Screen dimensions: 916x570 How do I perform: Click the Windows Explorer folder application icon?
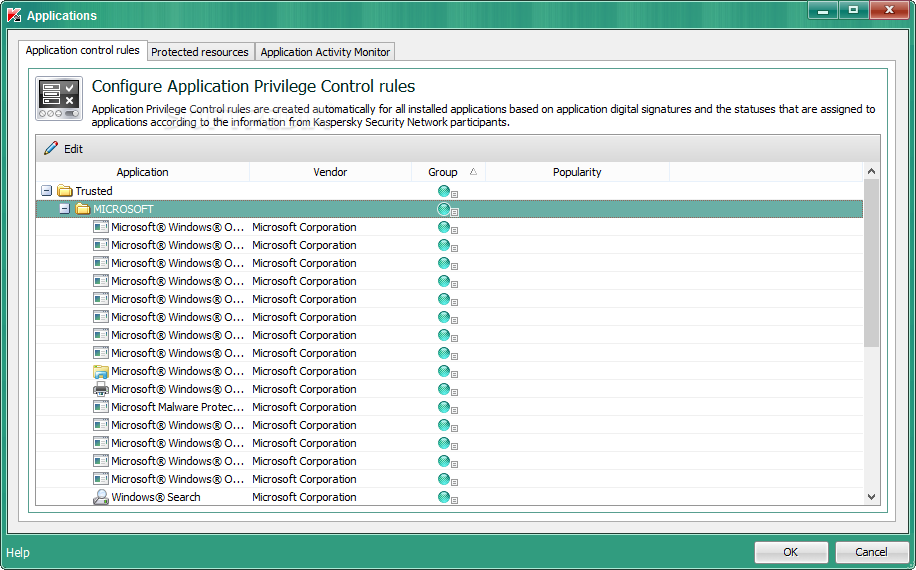101,371
